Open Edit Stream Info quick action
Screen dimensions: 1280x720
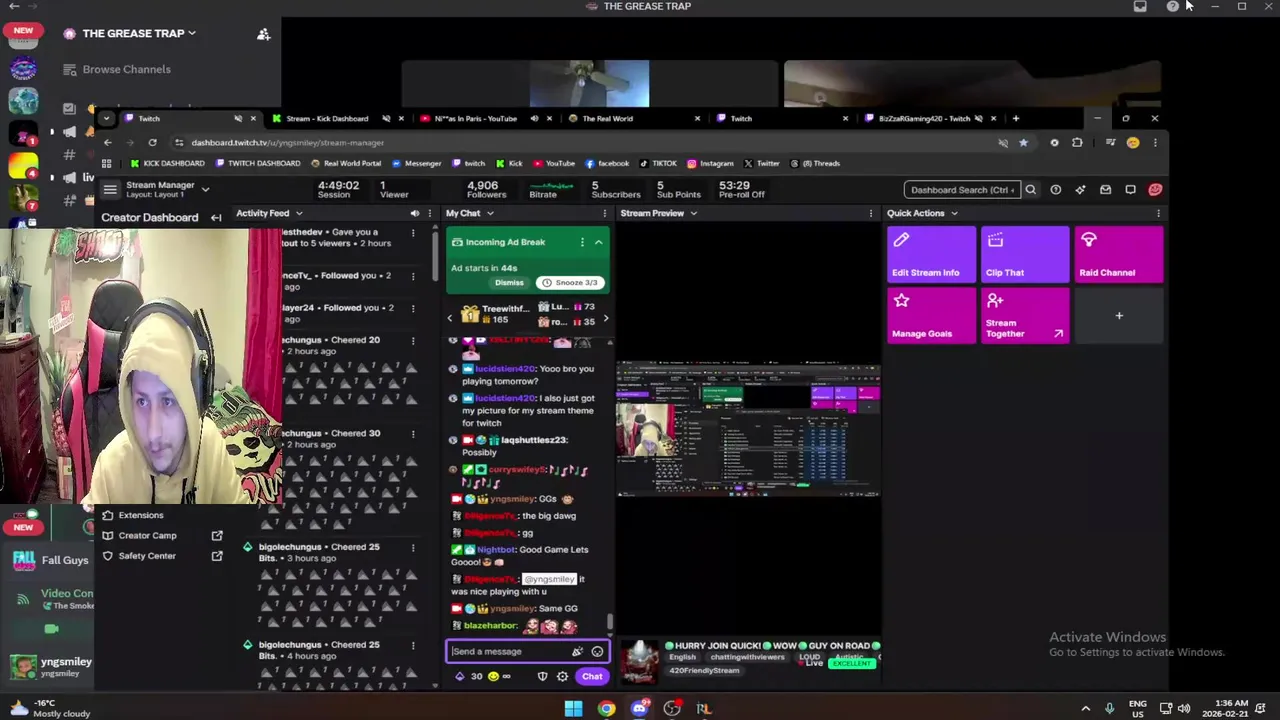[x=931, y=254]
